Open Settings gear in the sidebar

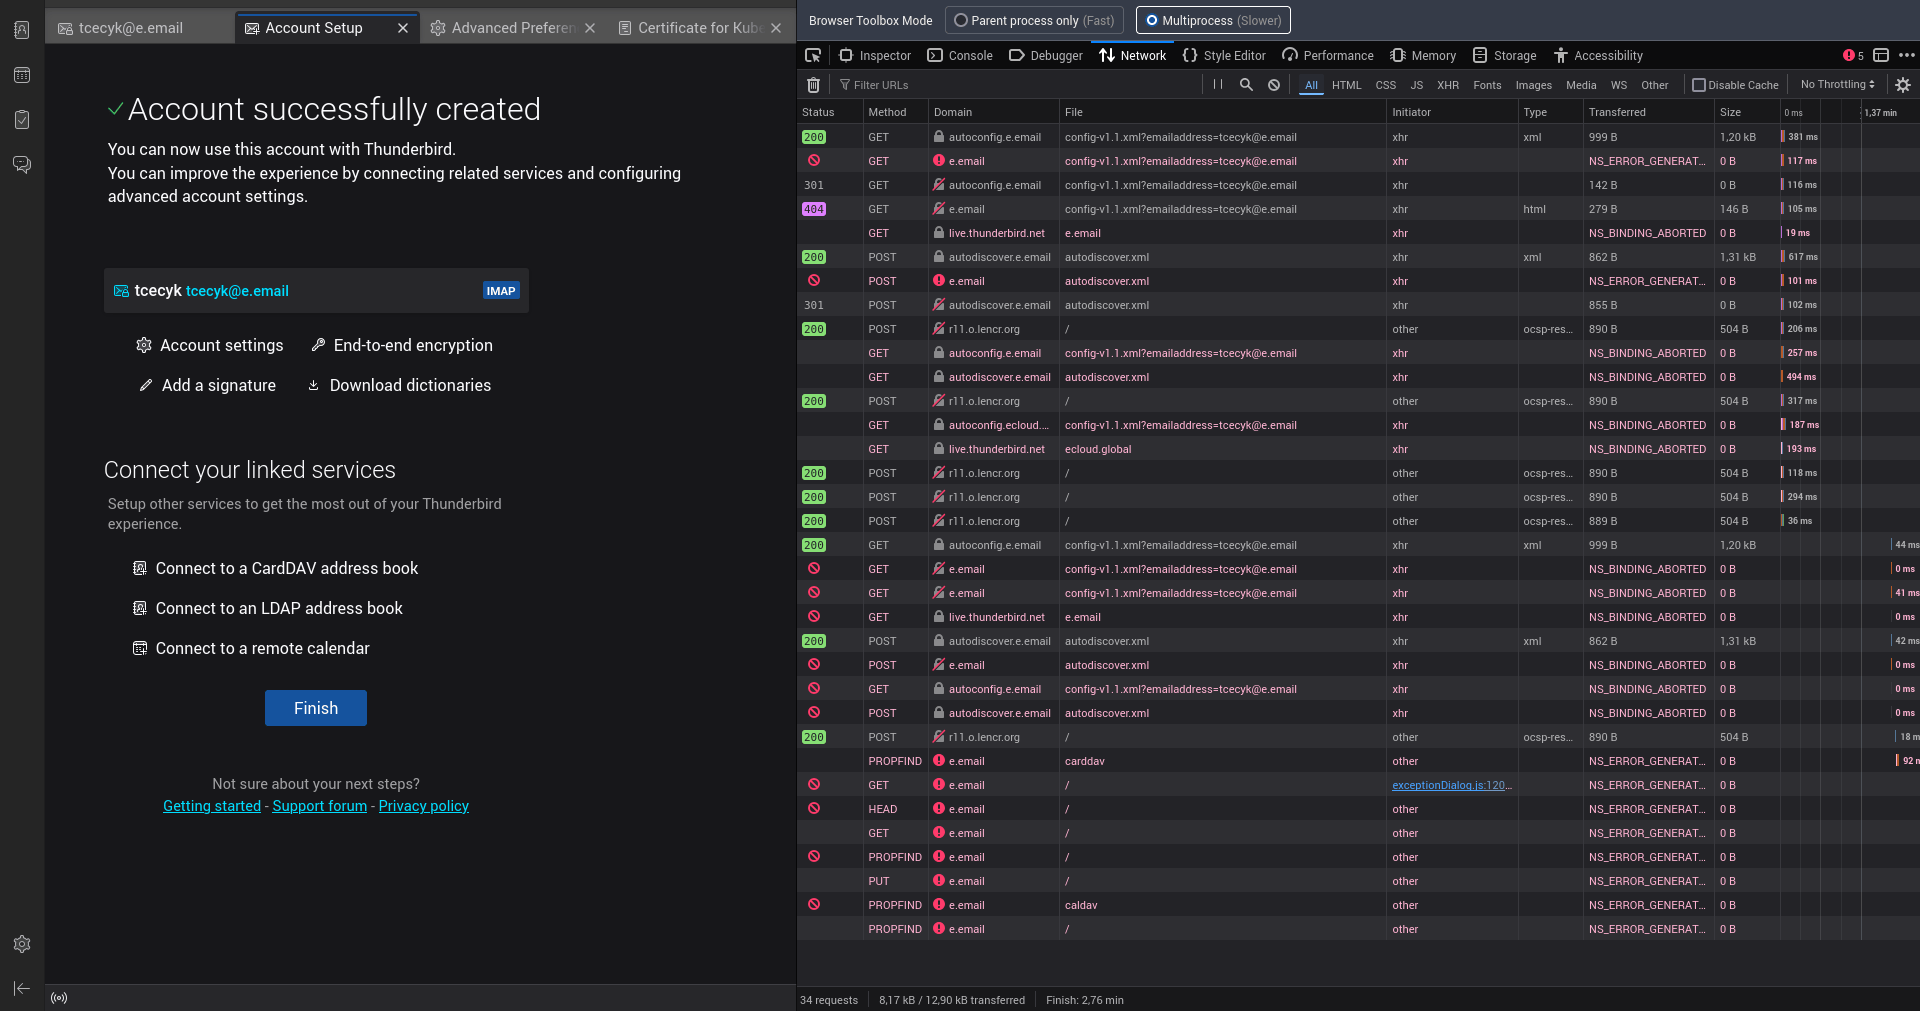(x=22, y=944)
